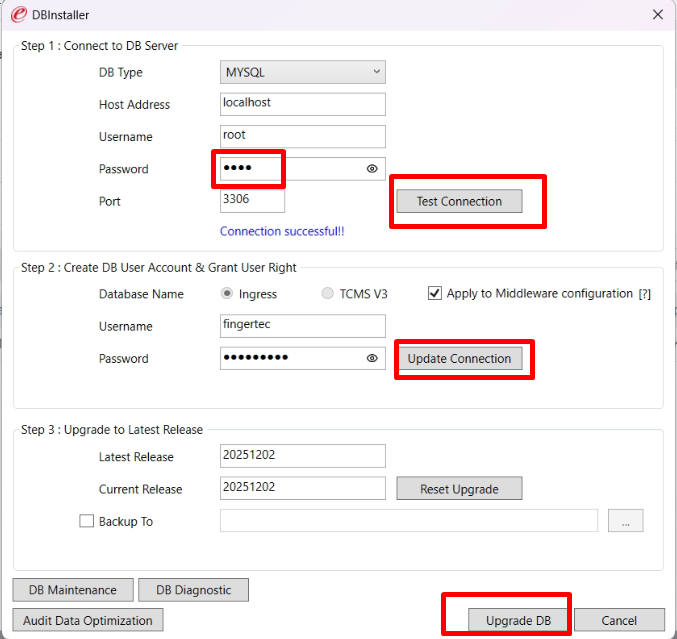The image size is (677, 639).
Task: Run Audit Data Optimization
Action: click(x=88, y=620)
